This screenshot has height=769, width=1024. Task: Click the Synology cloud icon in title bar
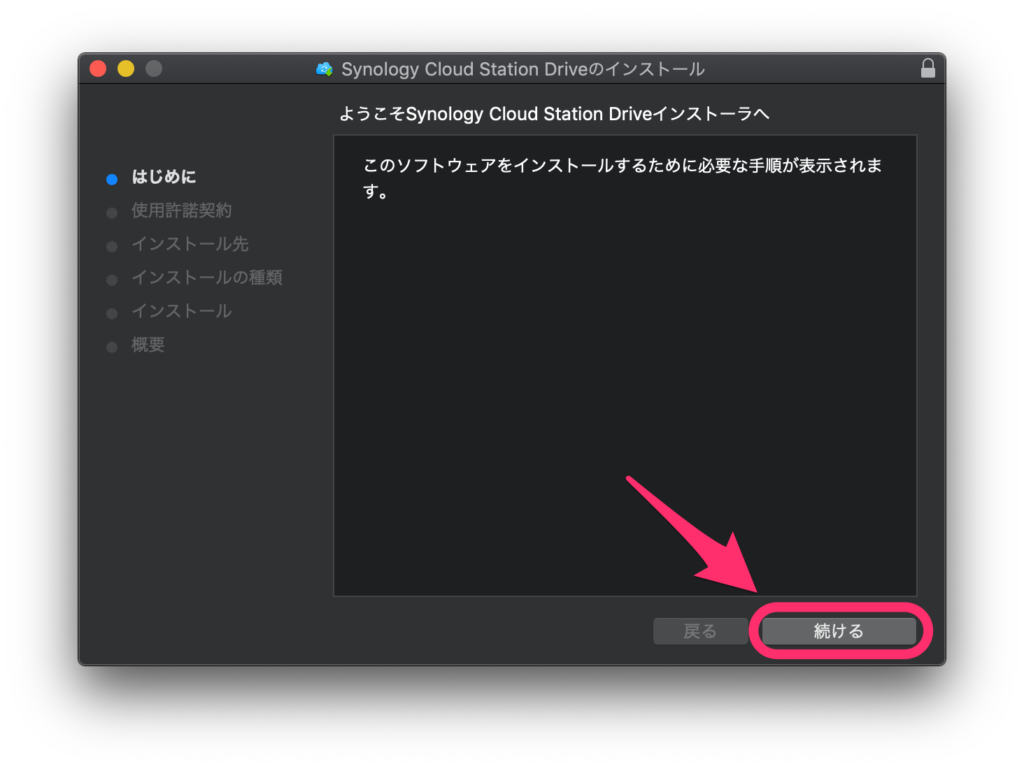[324, 69]
